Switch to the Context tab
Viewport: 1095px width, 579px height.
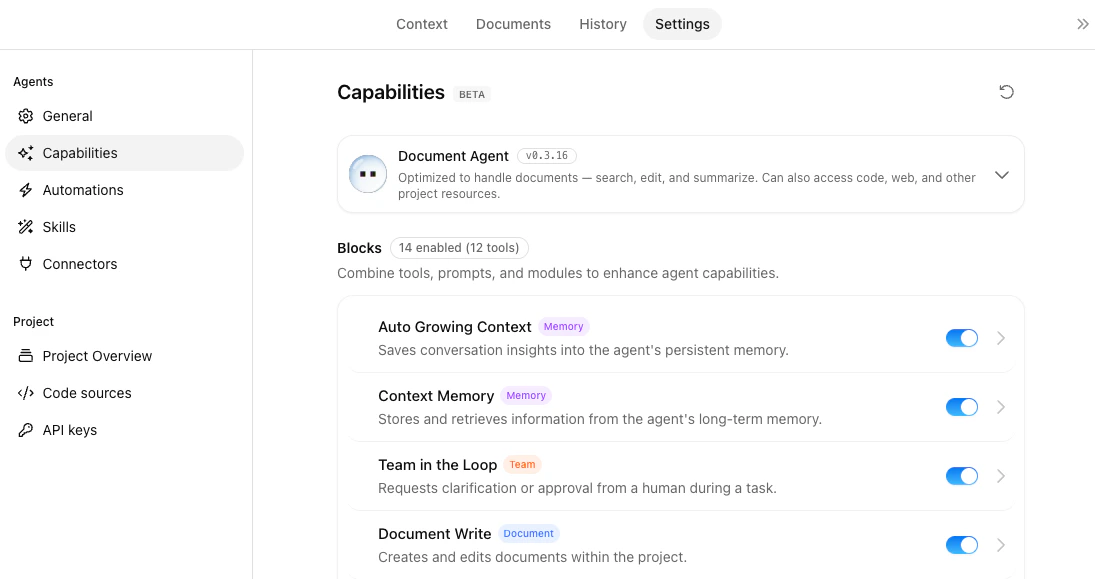[x=422, y=24]
